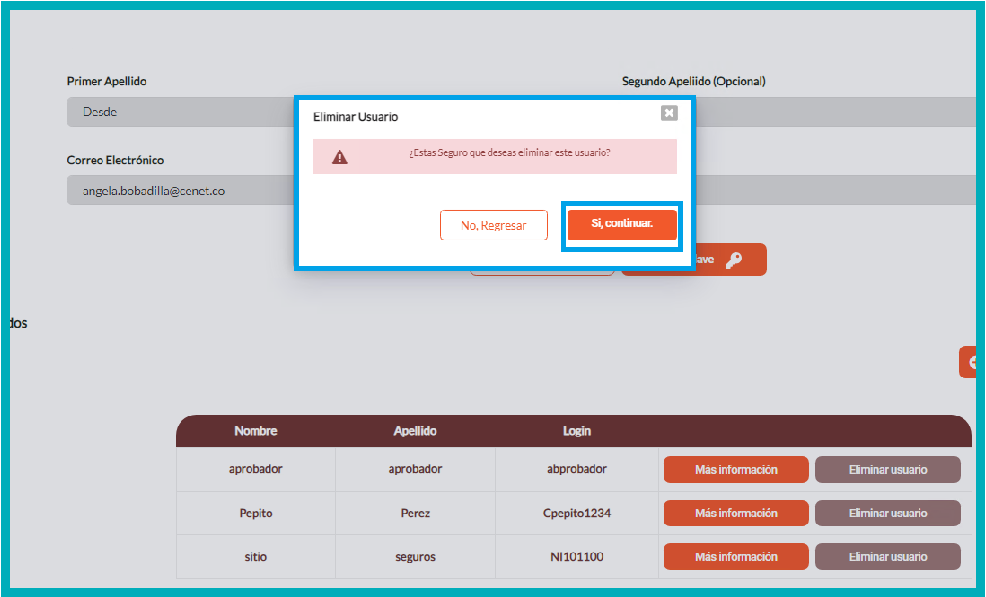This screenshot has width=986, height=597.
Task: Open Más información for aprobador user
Action: (736, 469)
